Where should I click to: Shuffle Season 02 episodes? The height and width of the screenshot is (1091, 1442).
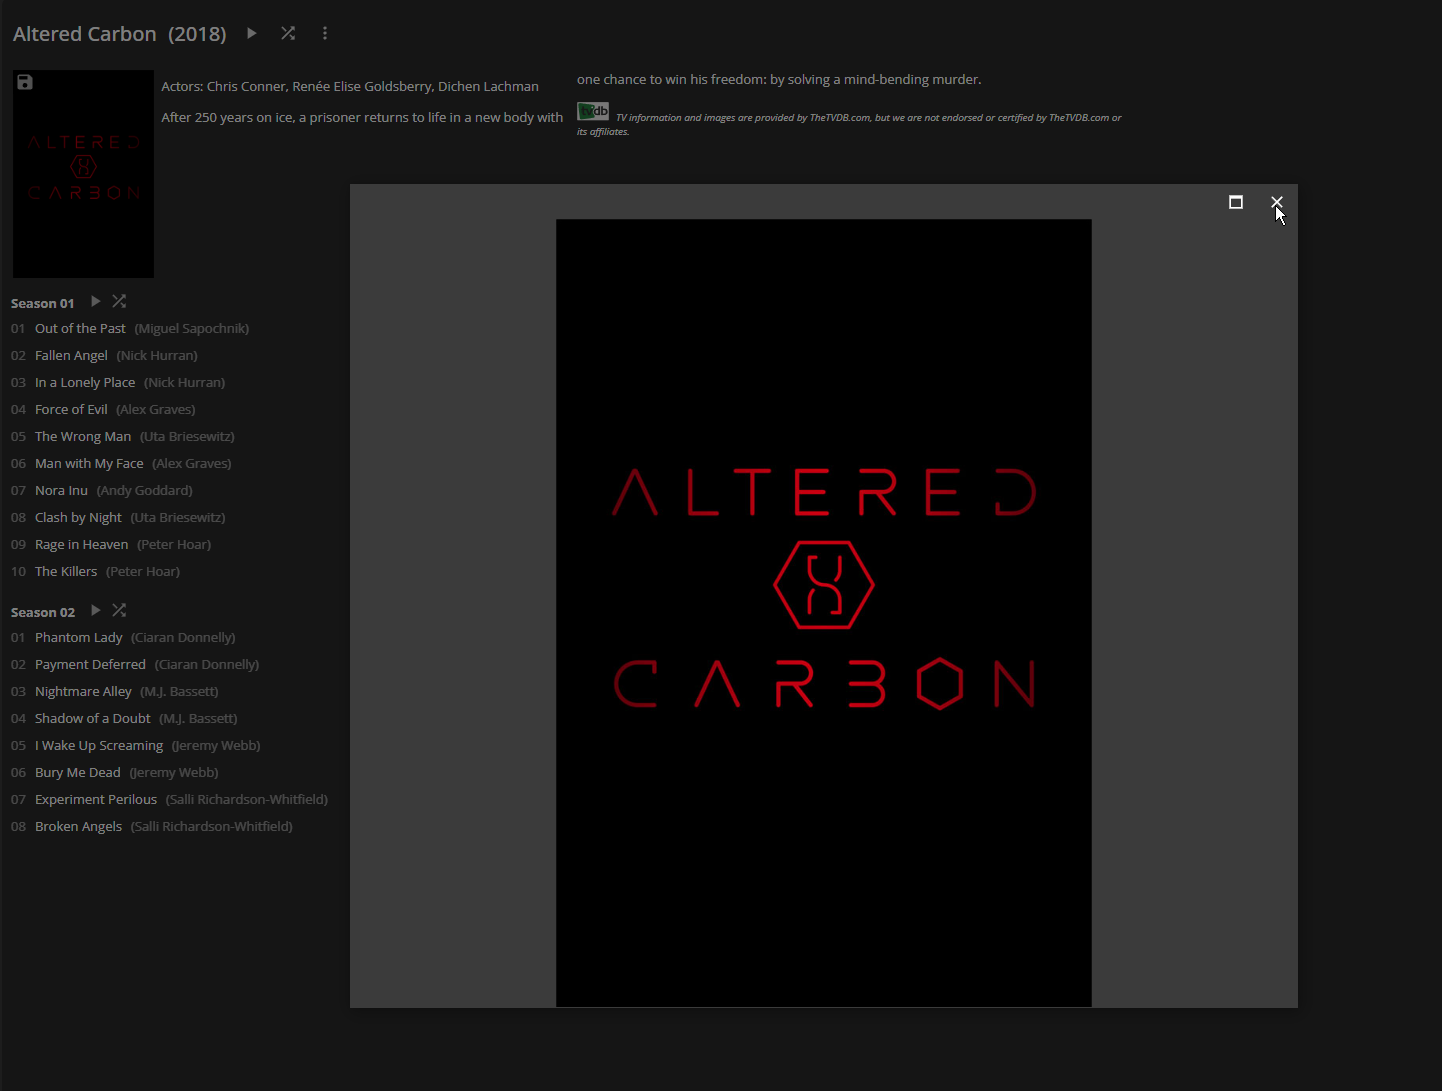tap(119, 610)
